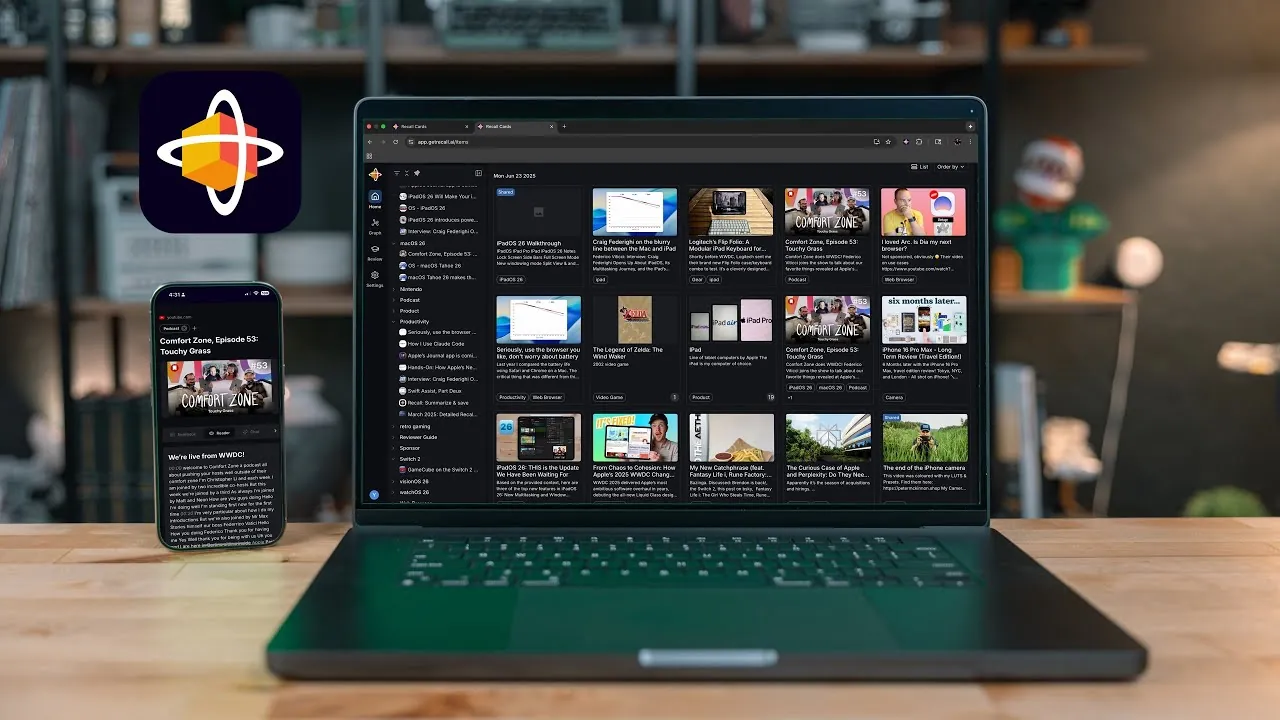Click the Camera tag on the iPhone 16 card
This screenshot has height=720, width=1280.
(893, 397)
